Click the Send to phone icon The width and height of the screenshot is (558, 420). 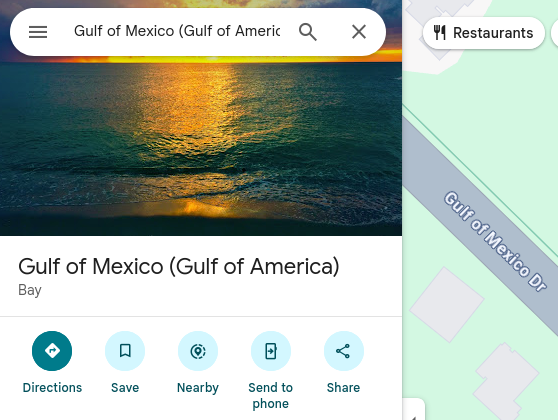click(x=271, y=351)
